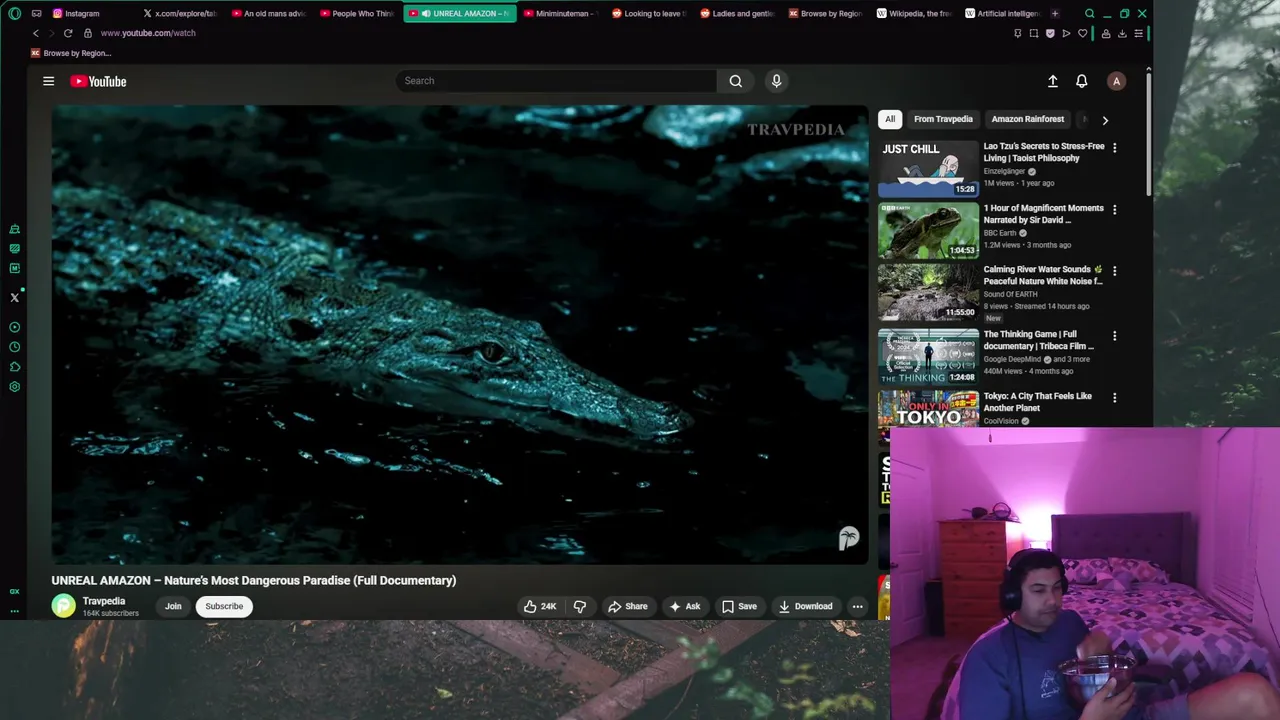Viewport: 1280px width, 720px height.
Task: Open the Trapvedia channel name link
Action: click(x=104, y=601)
